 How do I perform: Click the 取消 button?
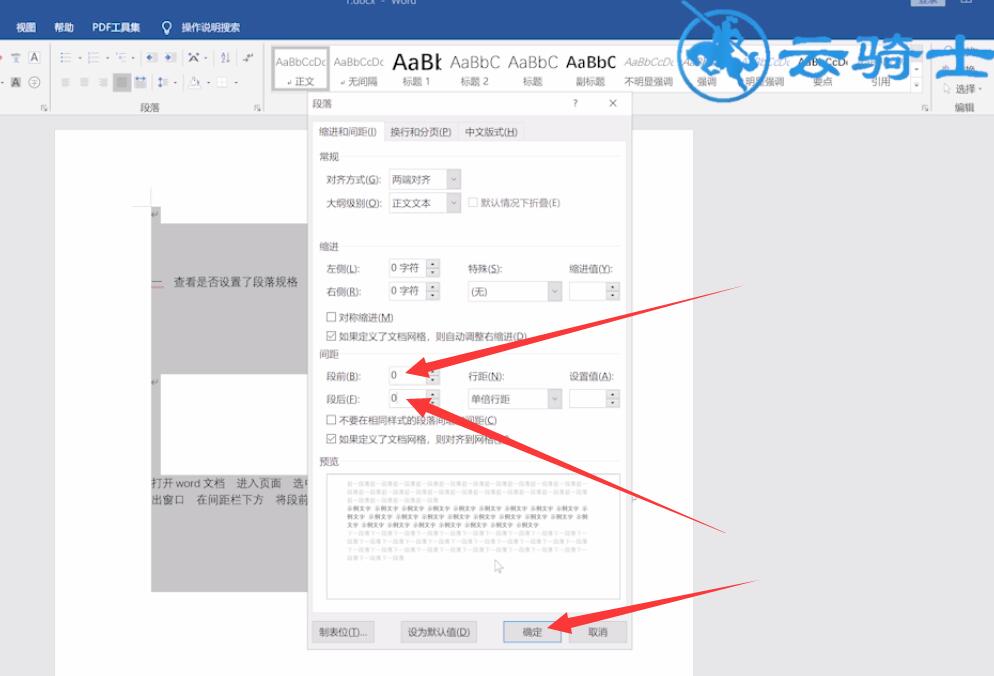[x=598, y=632]
